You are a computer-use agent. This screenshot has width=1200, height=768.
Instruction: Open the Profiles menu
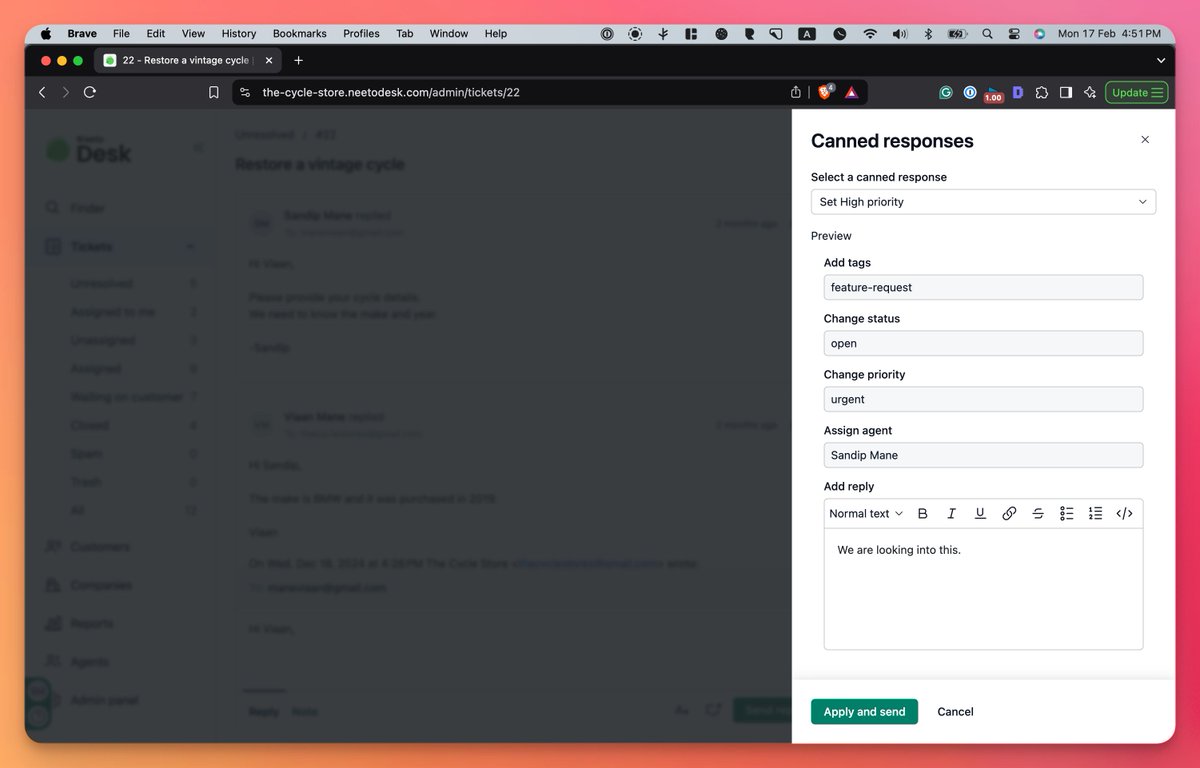click(x=361, y=33)
